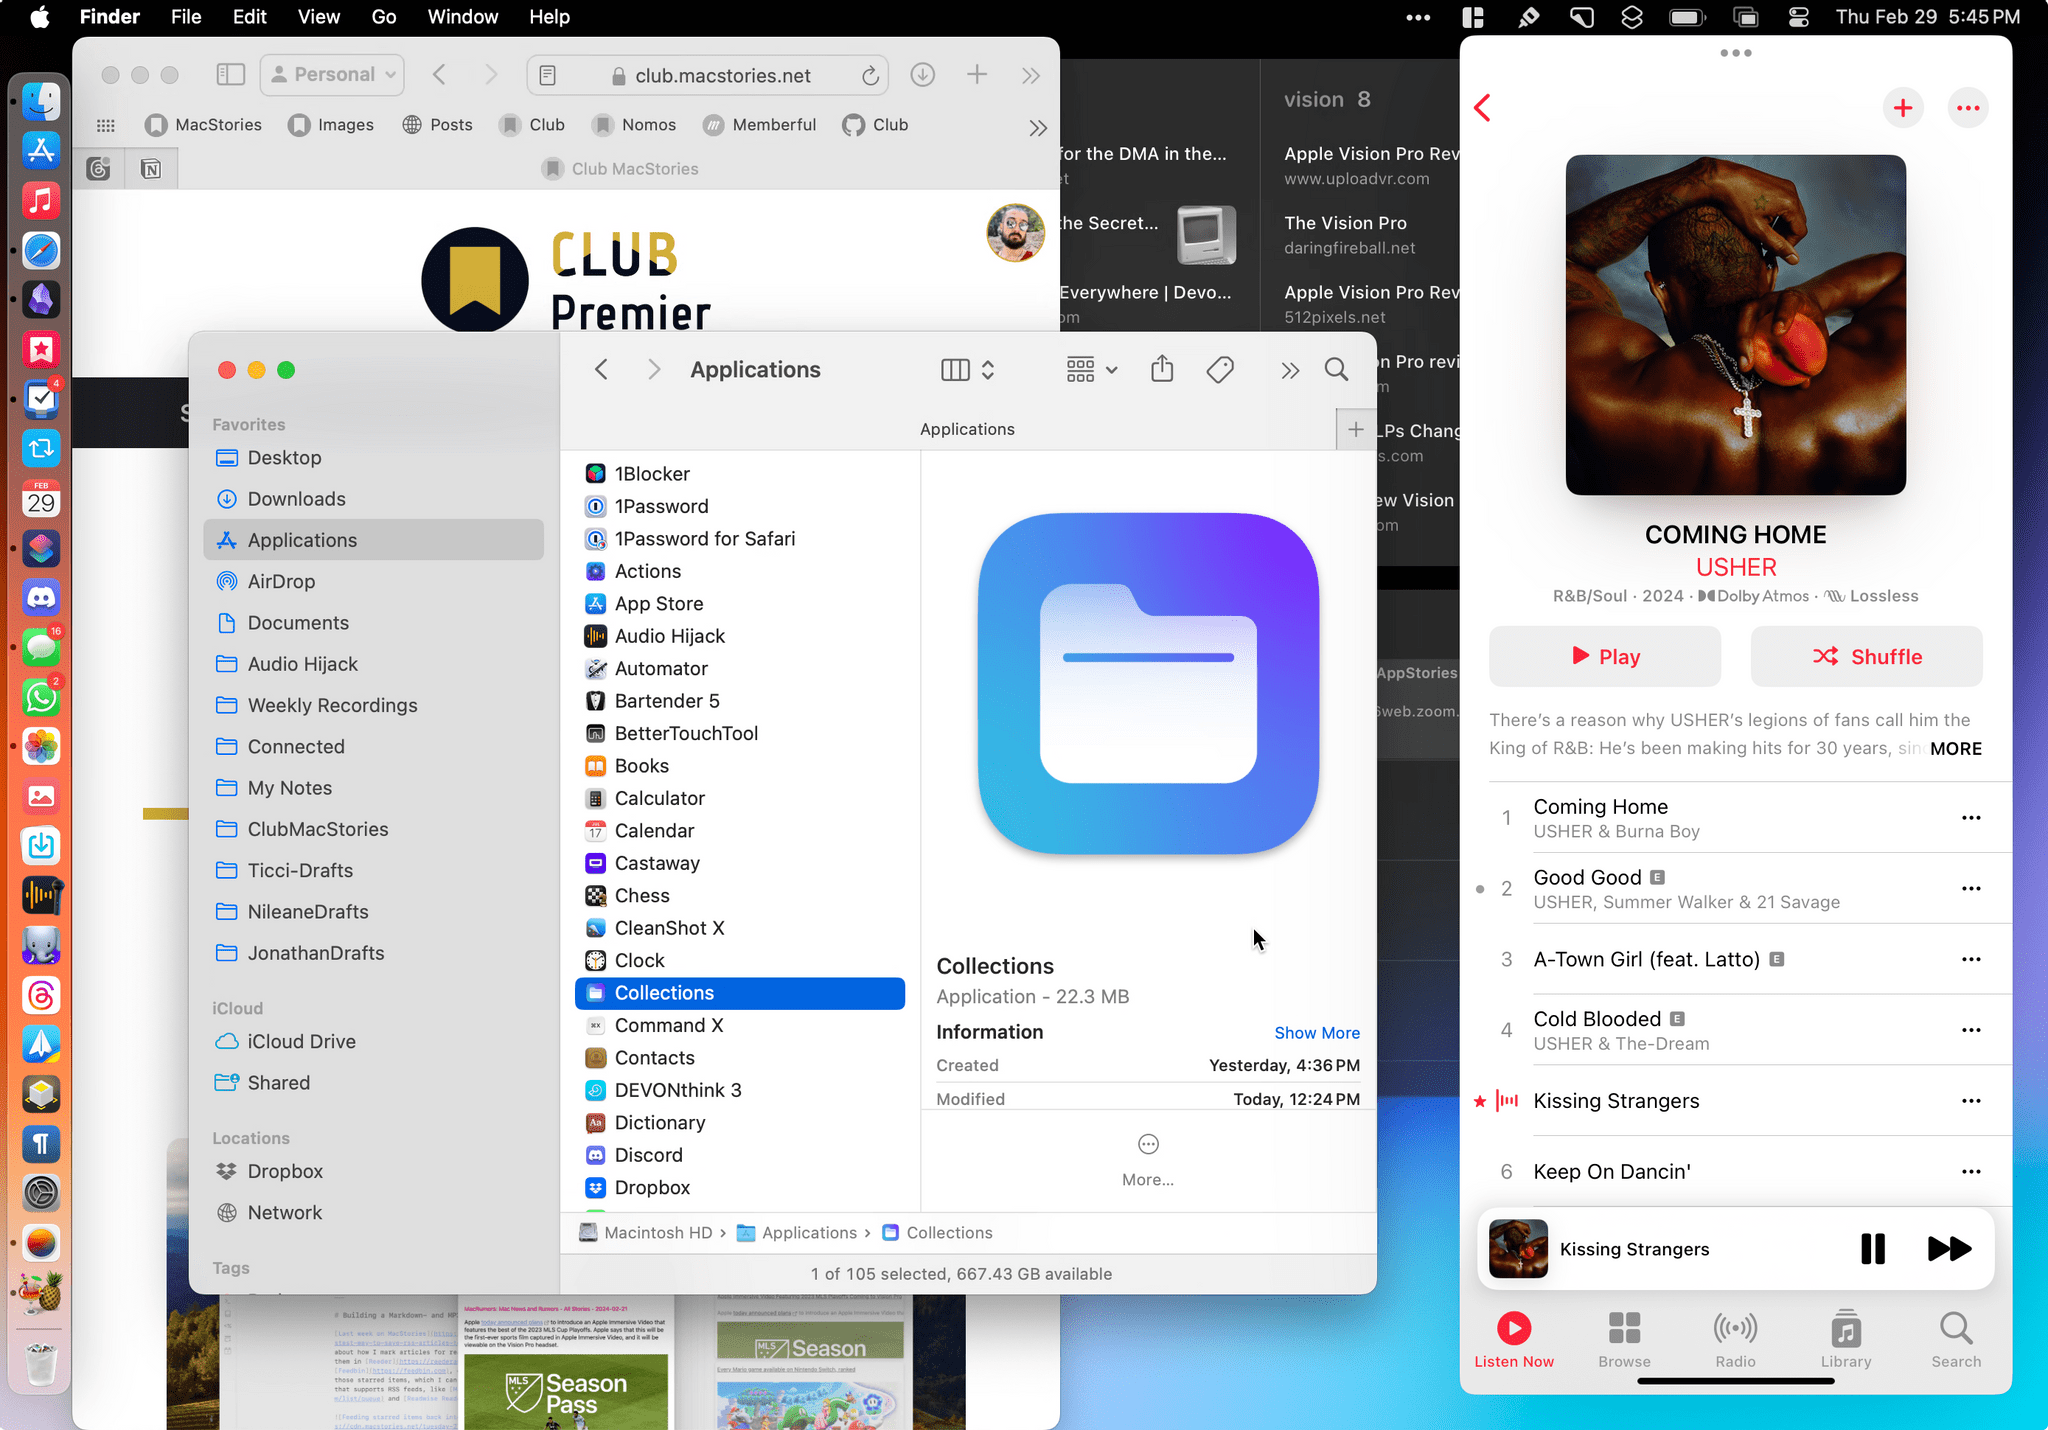Open Dropbox location in Finder sidebar
Image resolution: width=2048 pixels, height=1430 pixels.
click(x=373, y=1171)
